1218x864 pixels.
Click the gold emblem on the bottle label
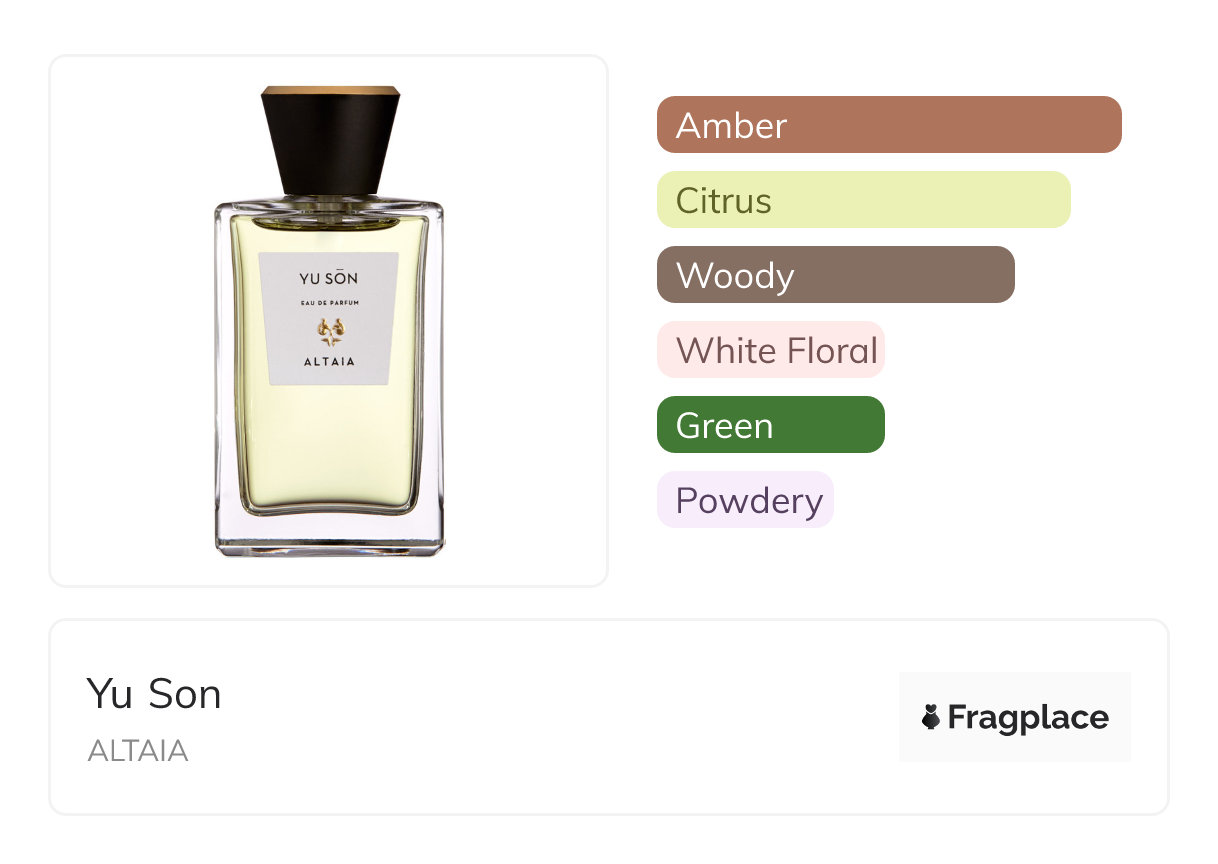click(x=330, y=330)
